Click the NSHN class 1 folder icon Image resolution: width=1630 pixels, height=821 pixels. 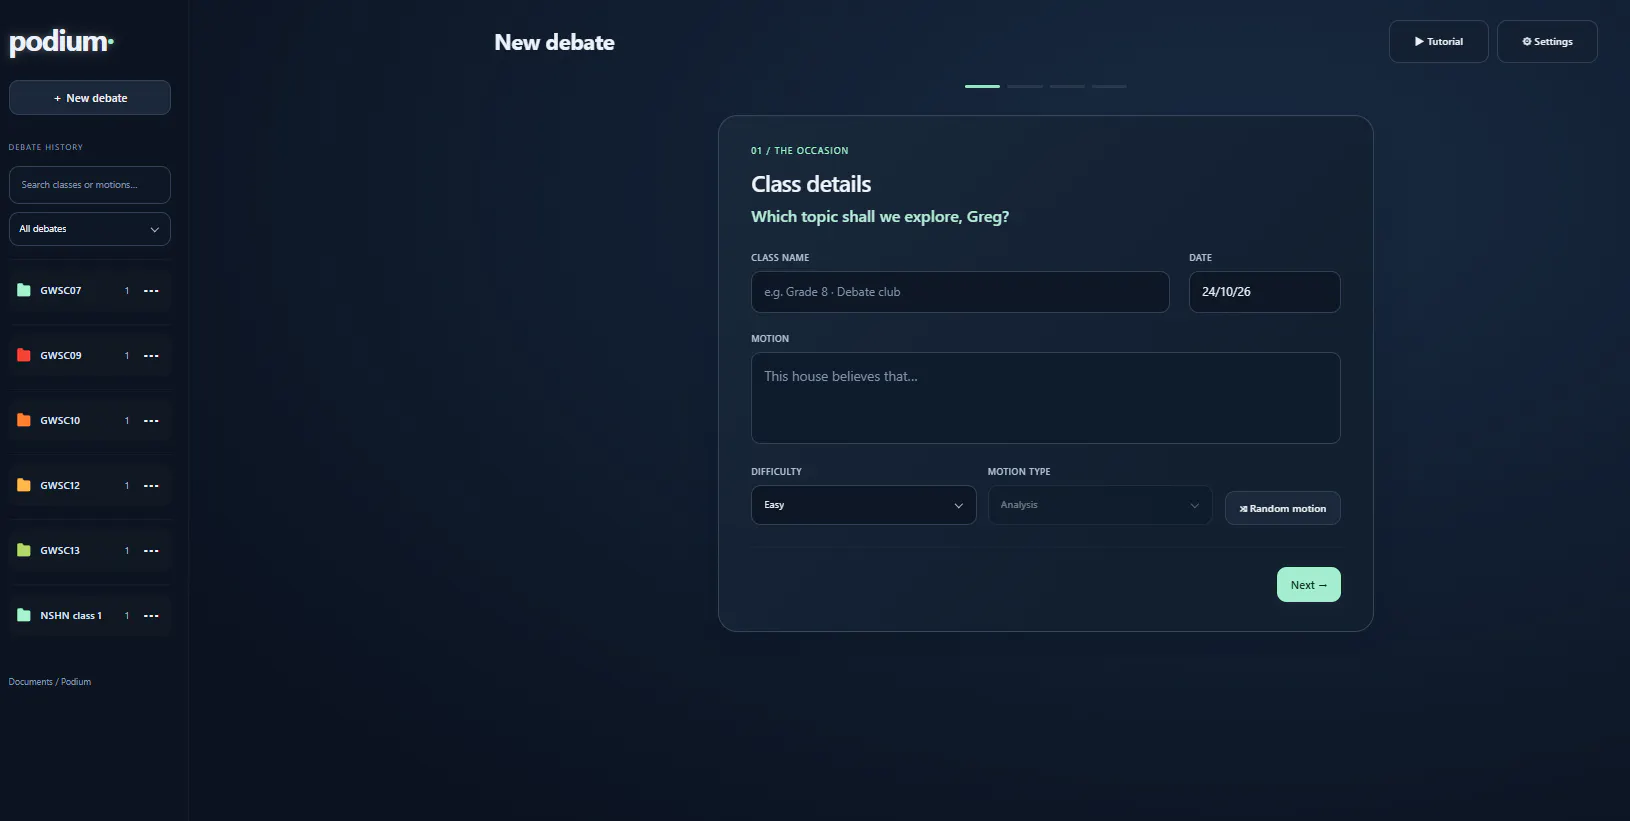tap(24, 615)
